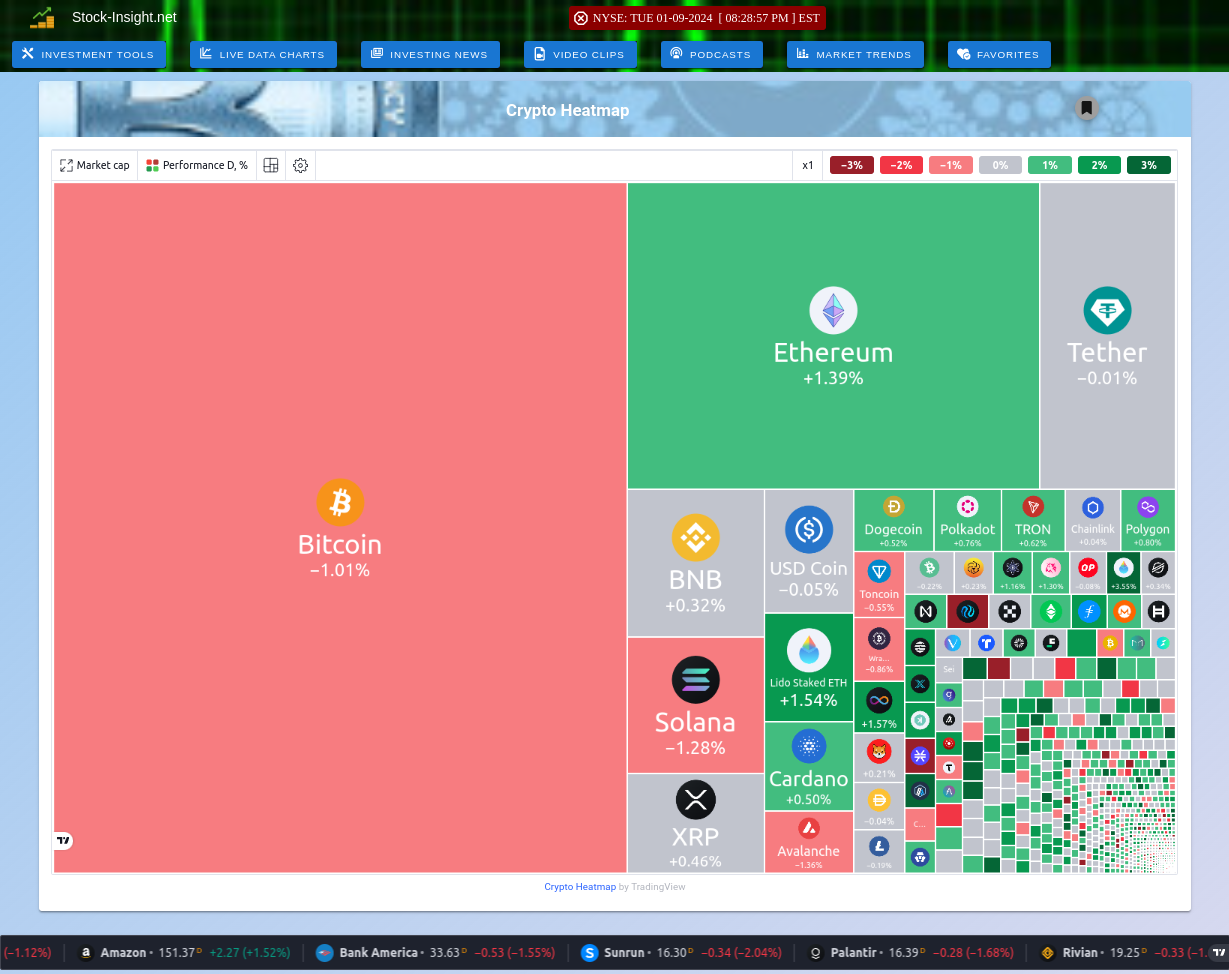Click Rivian ticker in bottom tape
This screenshot has width=1229, height=974.
[1123, 953]
